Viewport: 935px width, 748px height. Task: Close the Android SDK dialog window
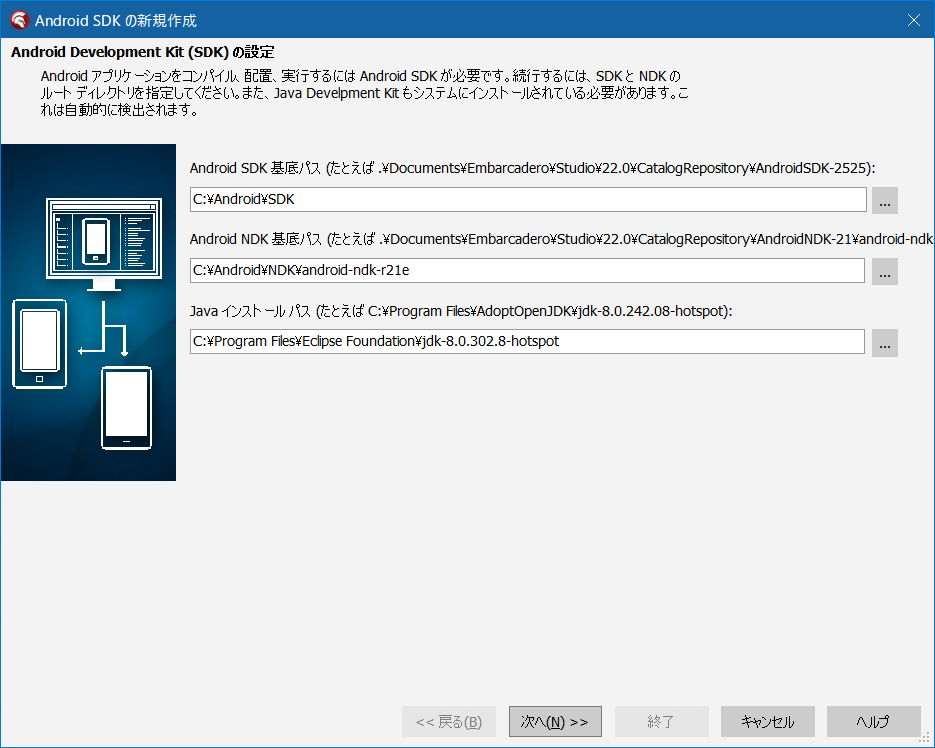point(914,20)
